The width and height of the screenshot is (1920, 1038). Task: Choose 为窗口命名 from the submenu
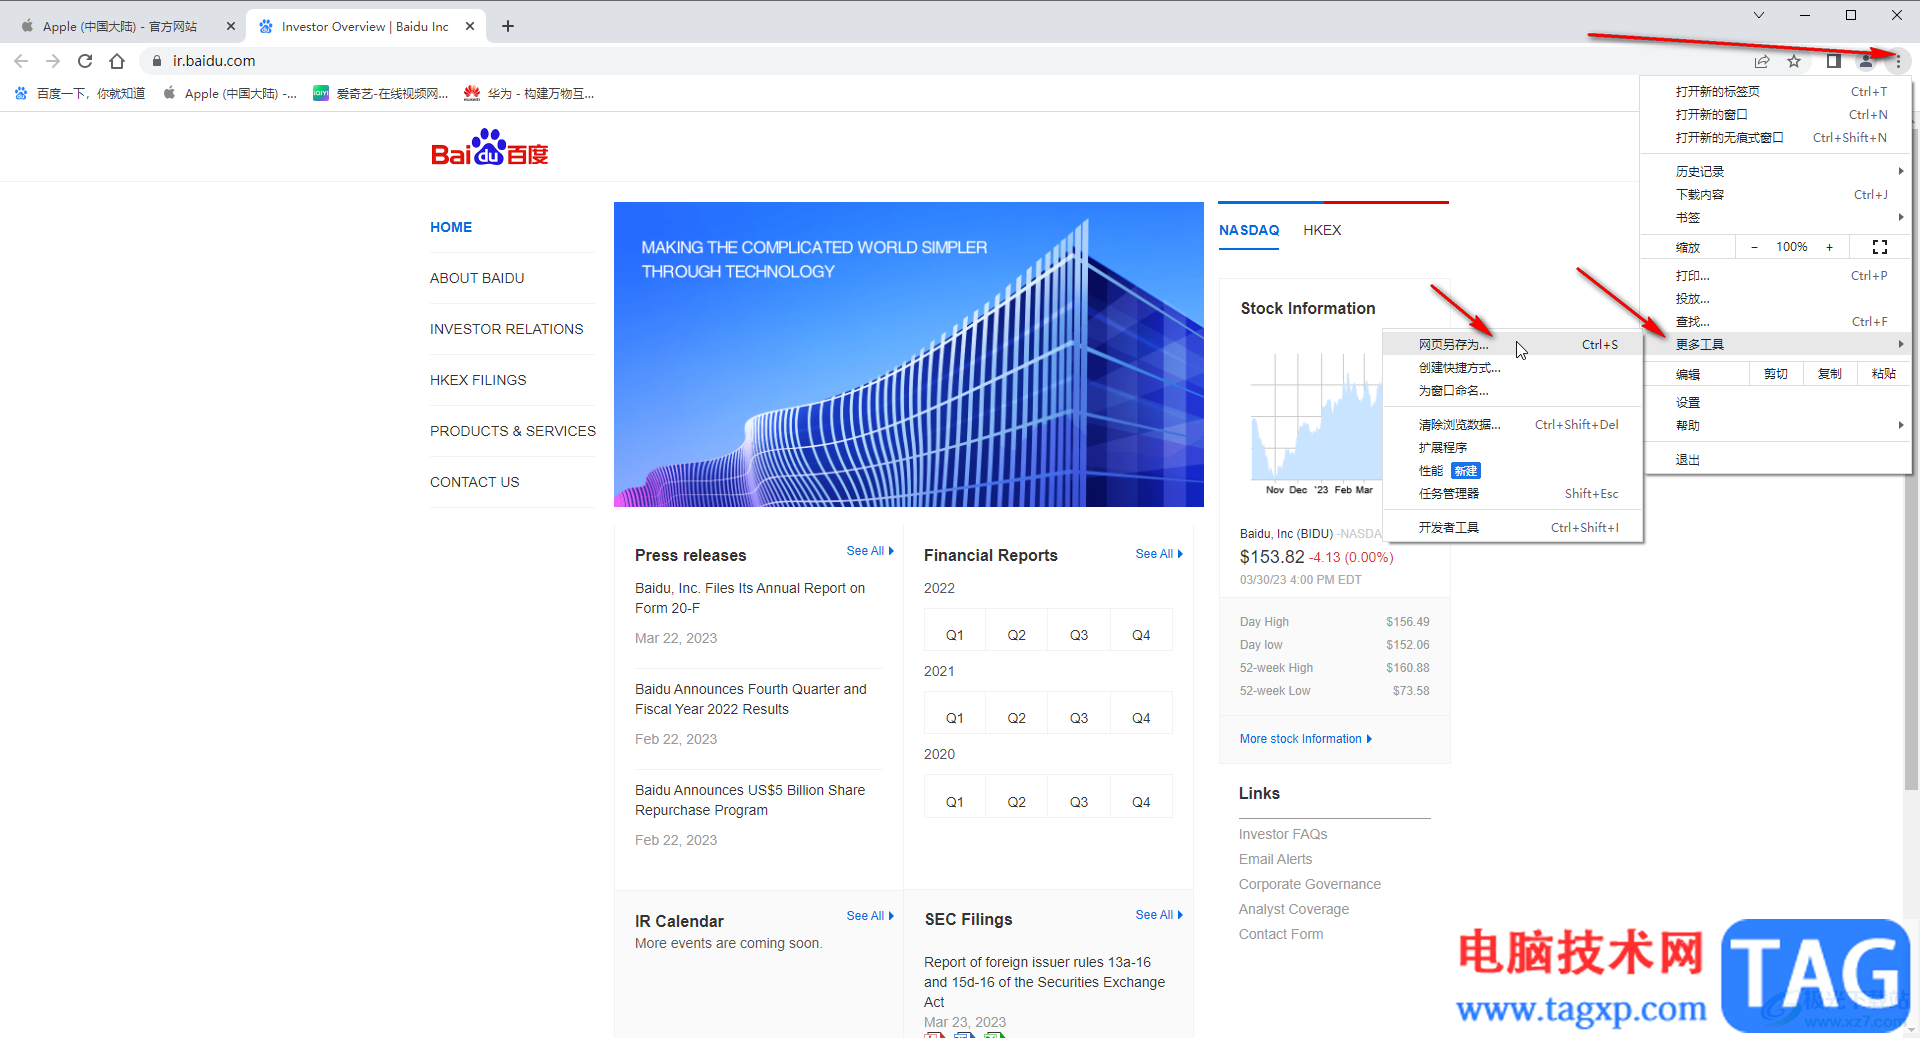1513,390
